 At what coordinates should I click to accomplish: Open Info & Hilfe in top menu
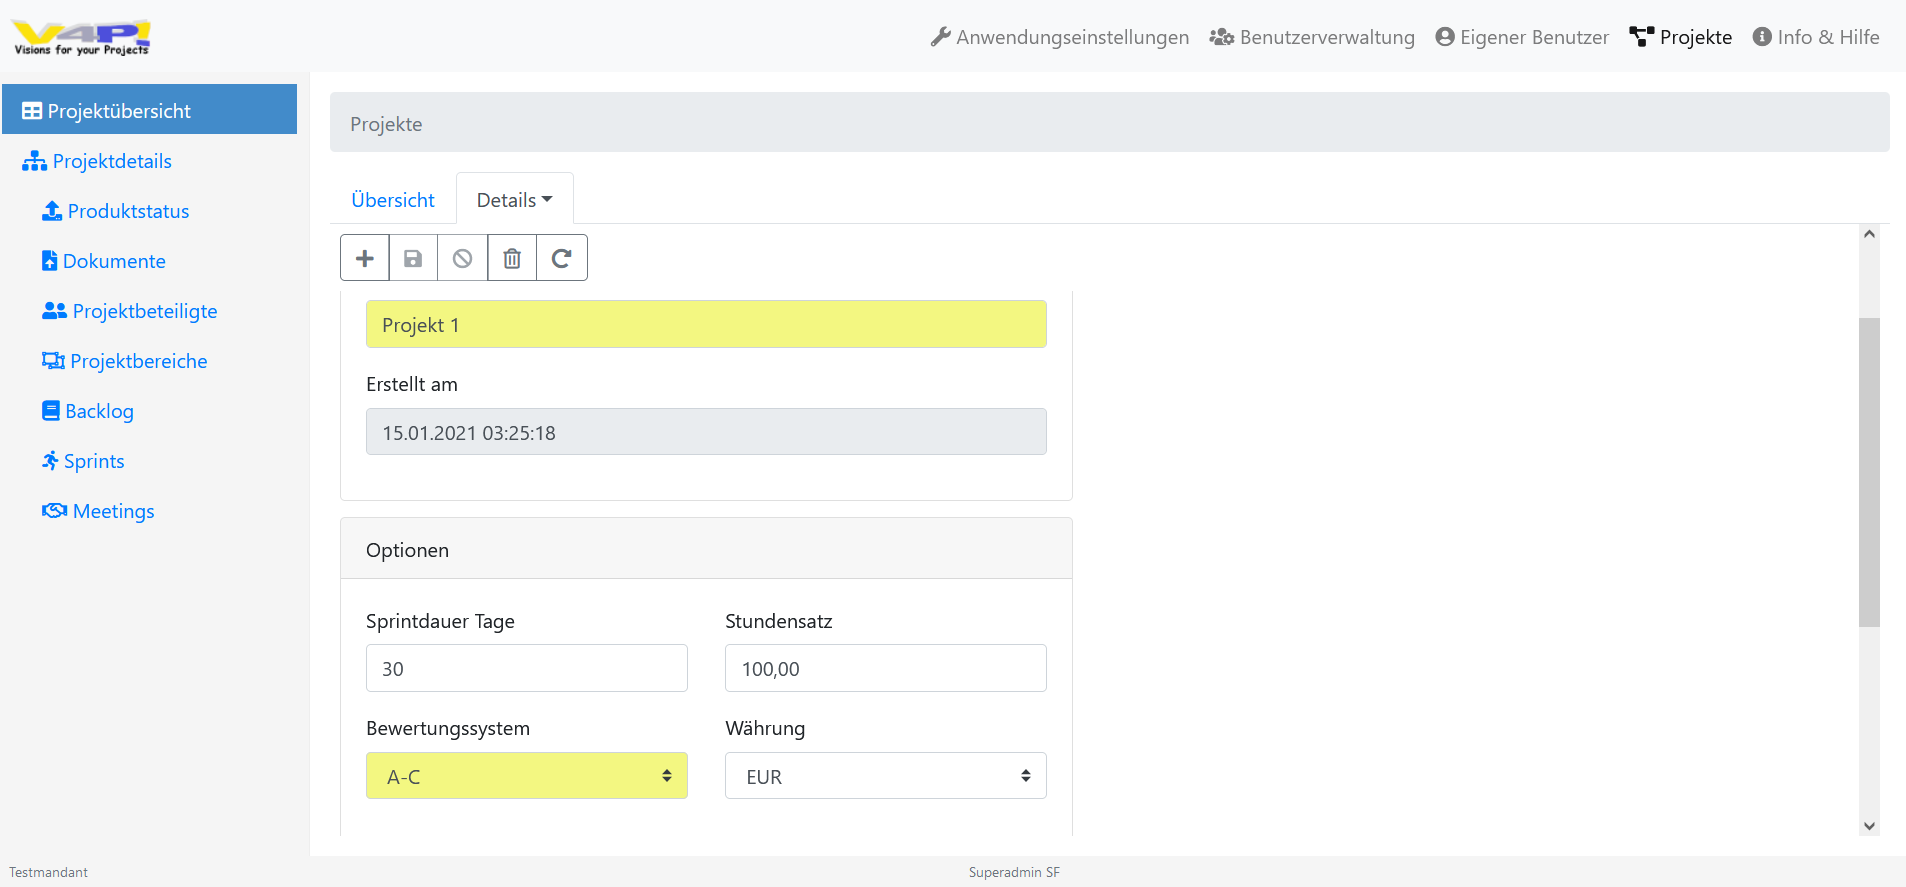[x=1816, y=37]
